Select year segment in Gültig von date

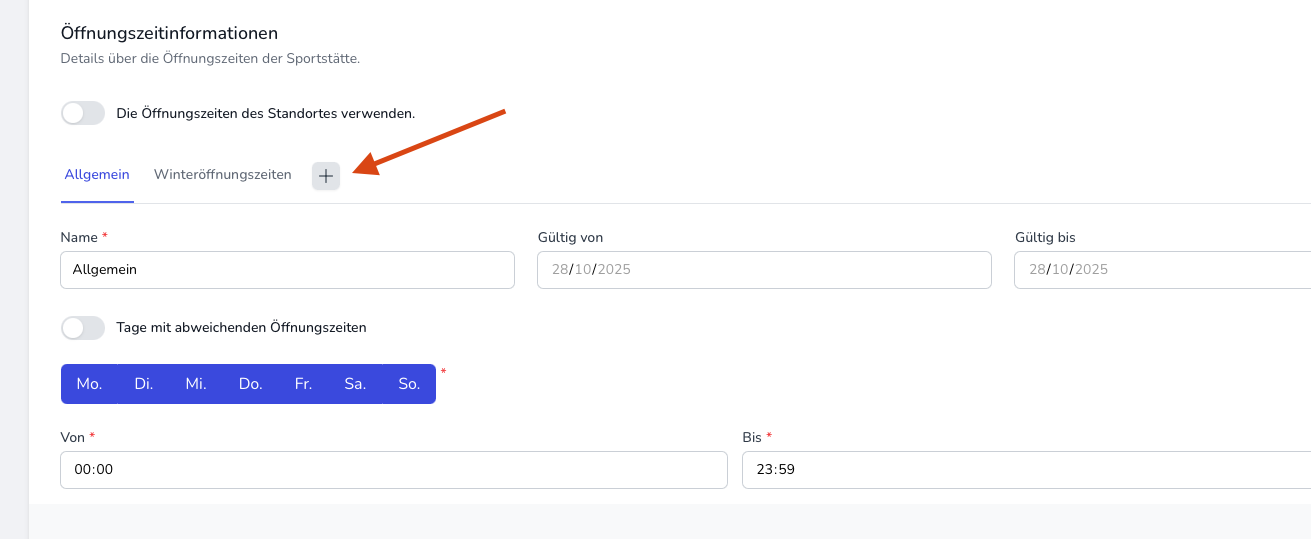(614, 270)
